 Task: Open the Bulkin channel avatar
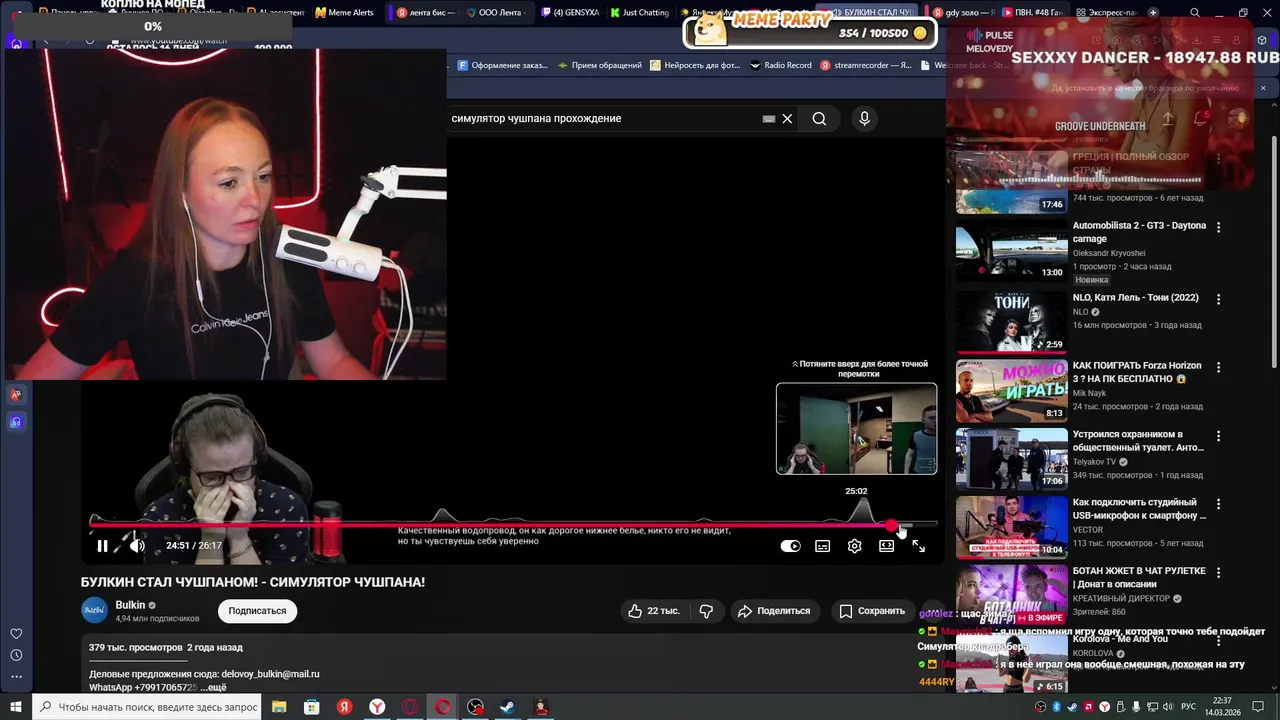(x=95, y=610)
